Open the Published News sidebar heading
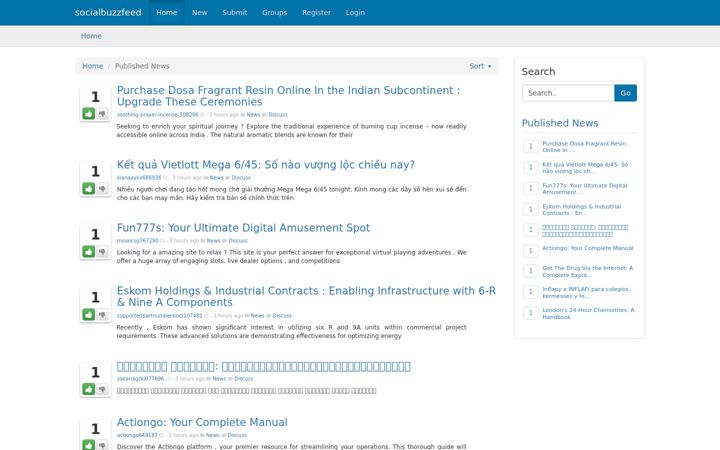Screen dimensions: 720x450 (x=560, y=123)
